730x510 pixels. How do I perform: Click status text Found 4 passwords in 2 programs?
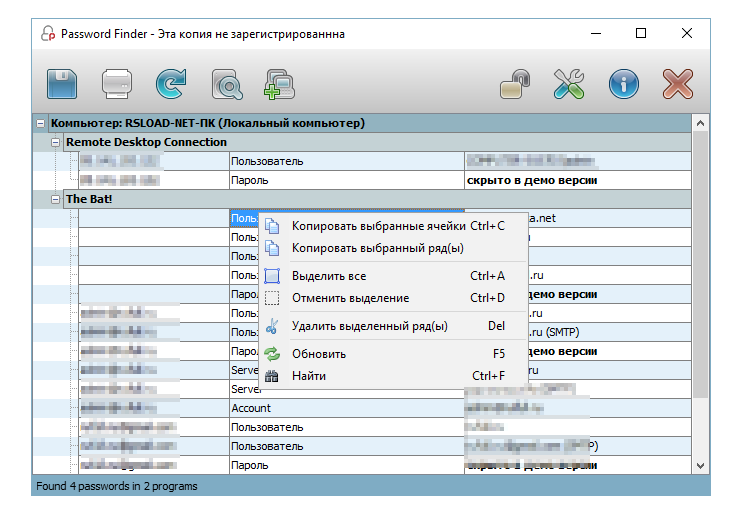[117, 486]
